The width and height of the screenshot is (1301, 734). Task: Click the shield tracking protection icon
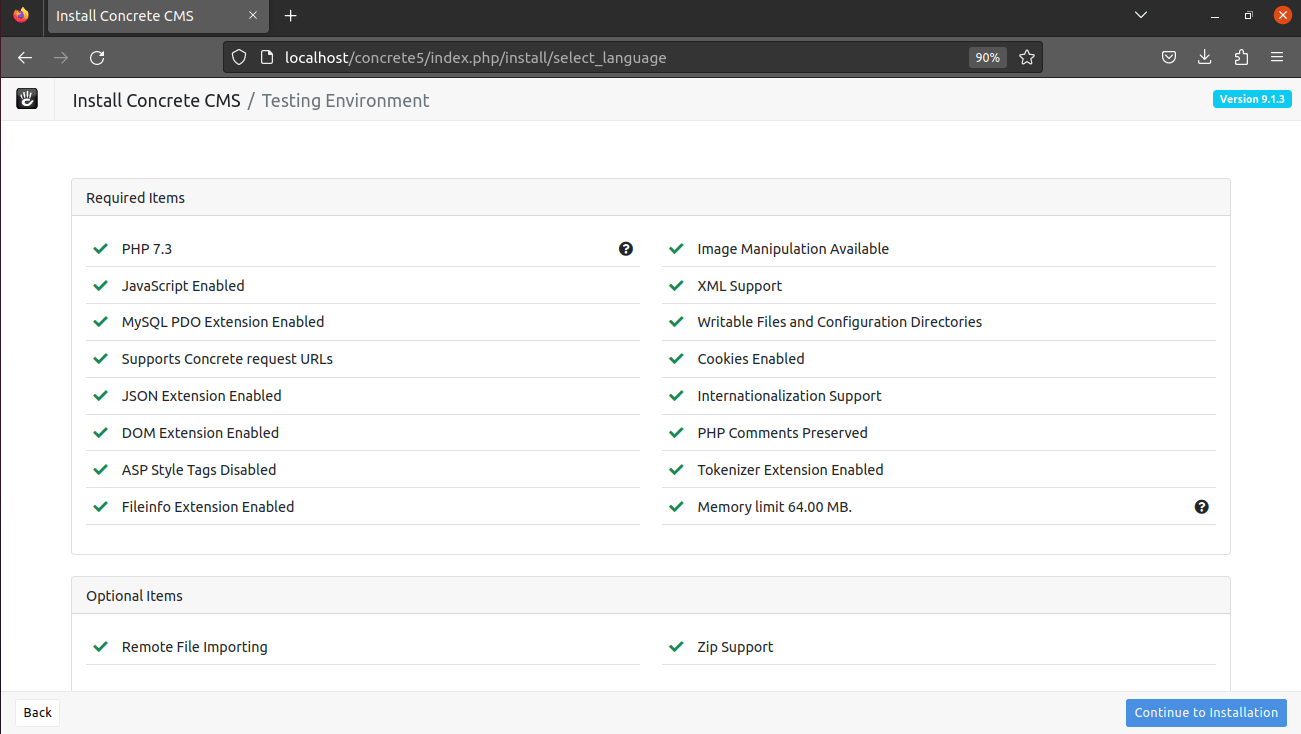(238, 58)
